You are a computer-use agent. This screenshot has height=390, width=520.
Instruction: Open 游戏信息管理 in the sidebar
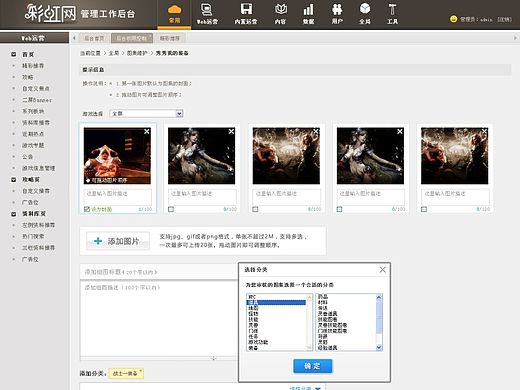click(38, 168)
